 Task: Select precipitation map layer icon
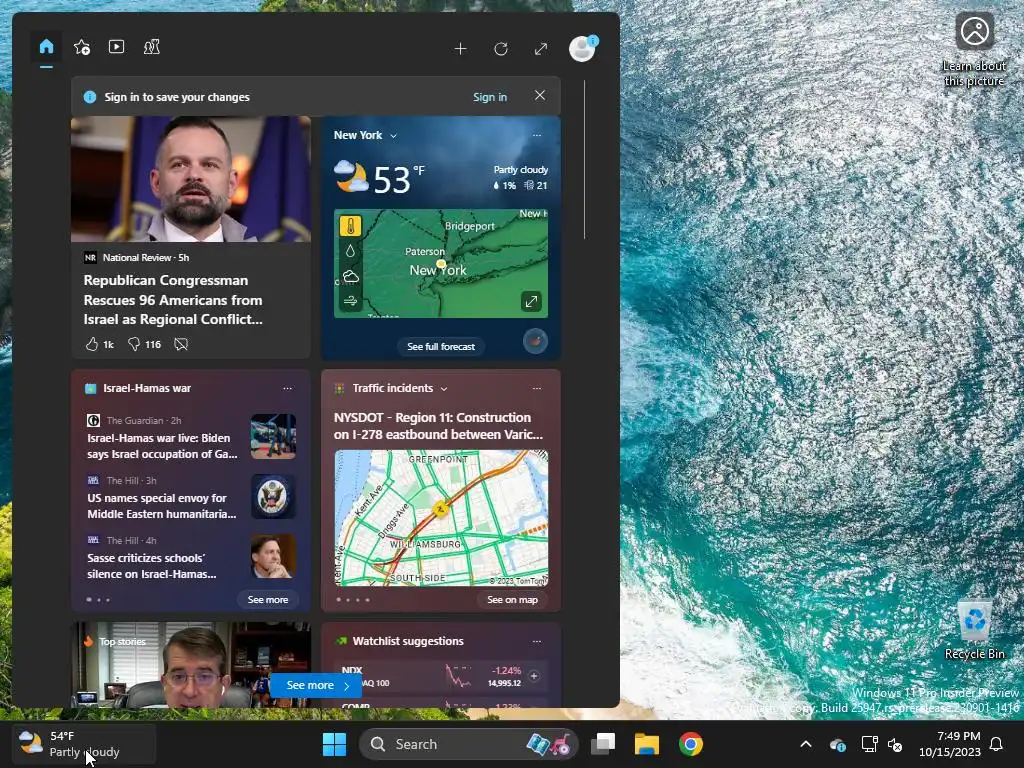pyautogui.click(x=351, y=251)
